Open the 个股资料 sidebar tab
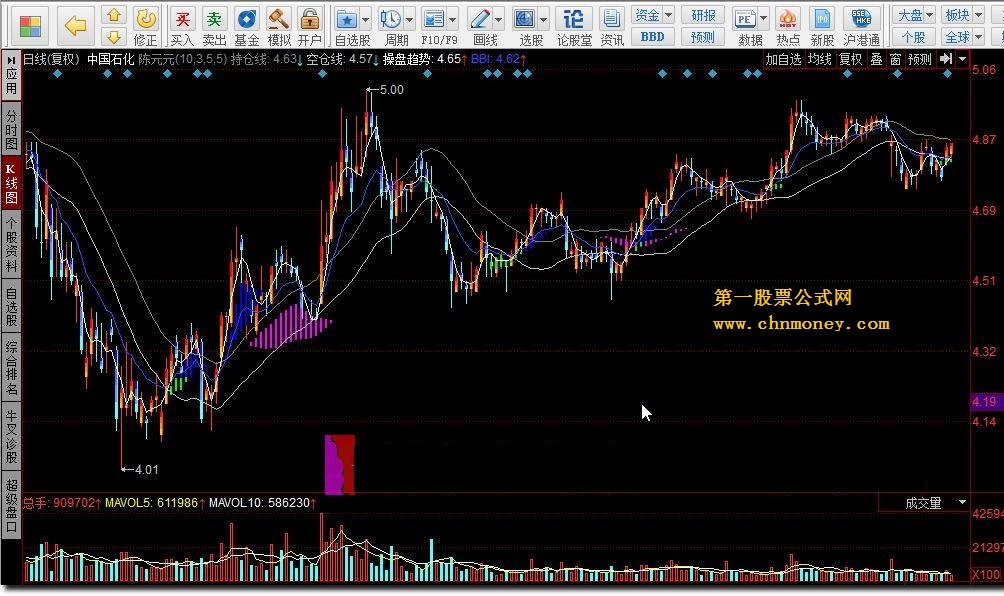Viewport: 1004px width, 596px height. tap(12, 244)
